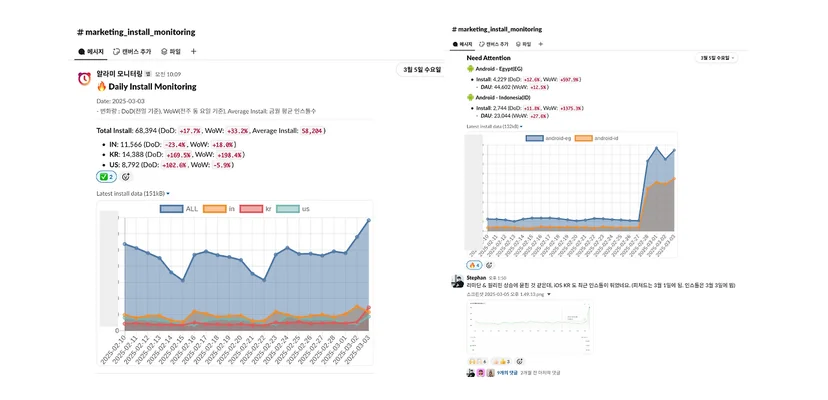The image size is (828, 400).
Task: Toggle the ALL series legend swatch
Action: tap(172, 209)
